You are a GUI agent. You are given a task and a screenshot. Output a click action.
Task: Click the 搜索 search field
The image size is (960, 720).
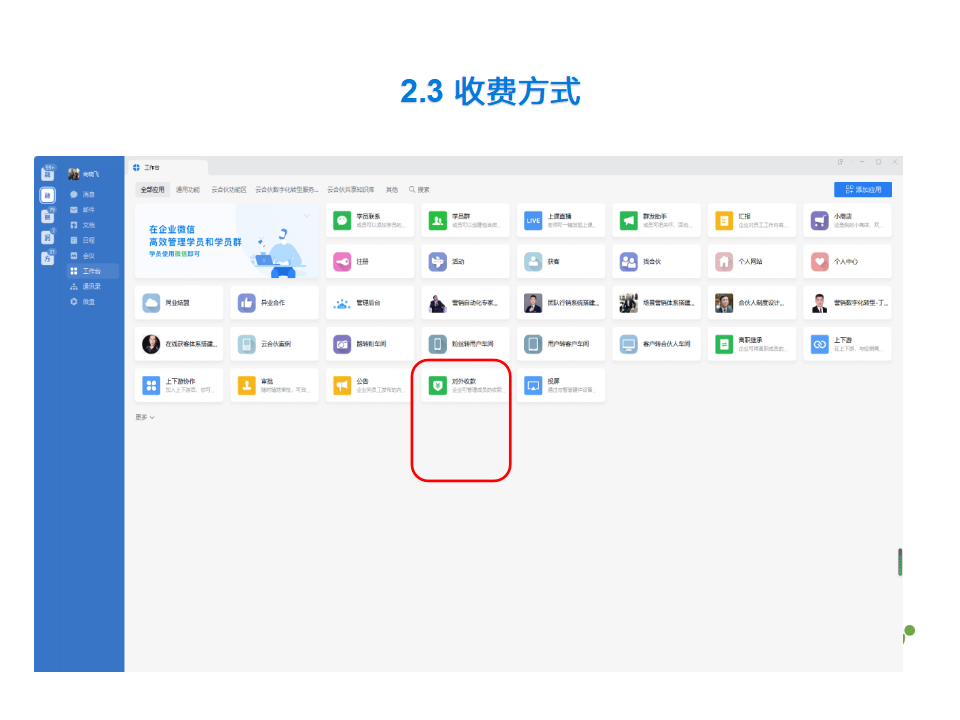pos(419,190)
